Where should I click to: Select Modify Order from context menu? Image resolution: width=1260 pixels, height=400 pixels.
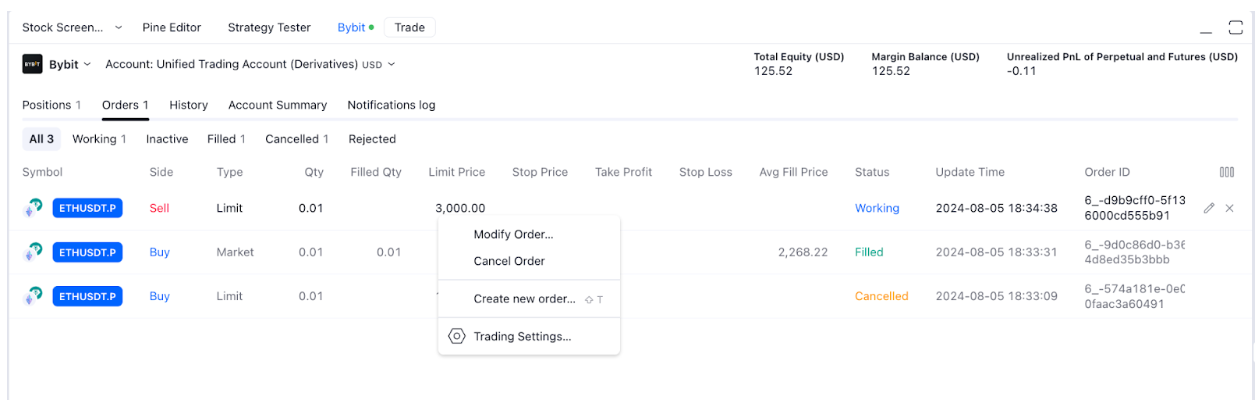click(513, 234)
